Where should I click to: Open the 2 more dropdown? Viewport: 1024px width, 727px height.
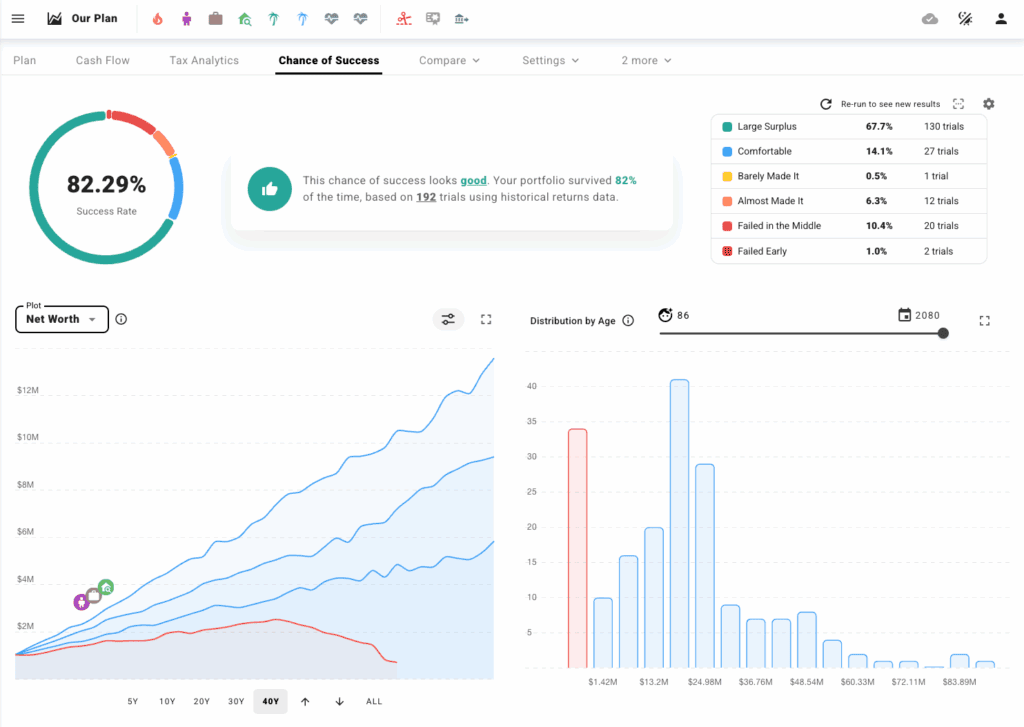(645, 60)
